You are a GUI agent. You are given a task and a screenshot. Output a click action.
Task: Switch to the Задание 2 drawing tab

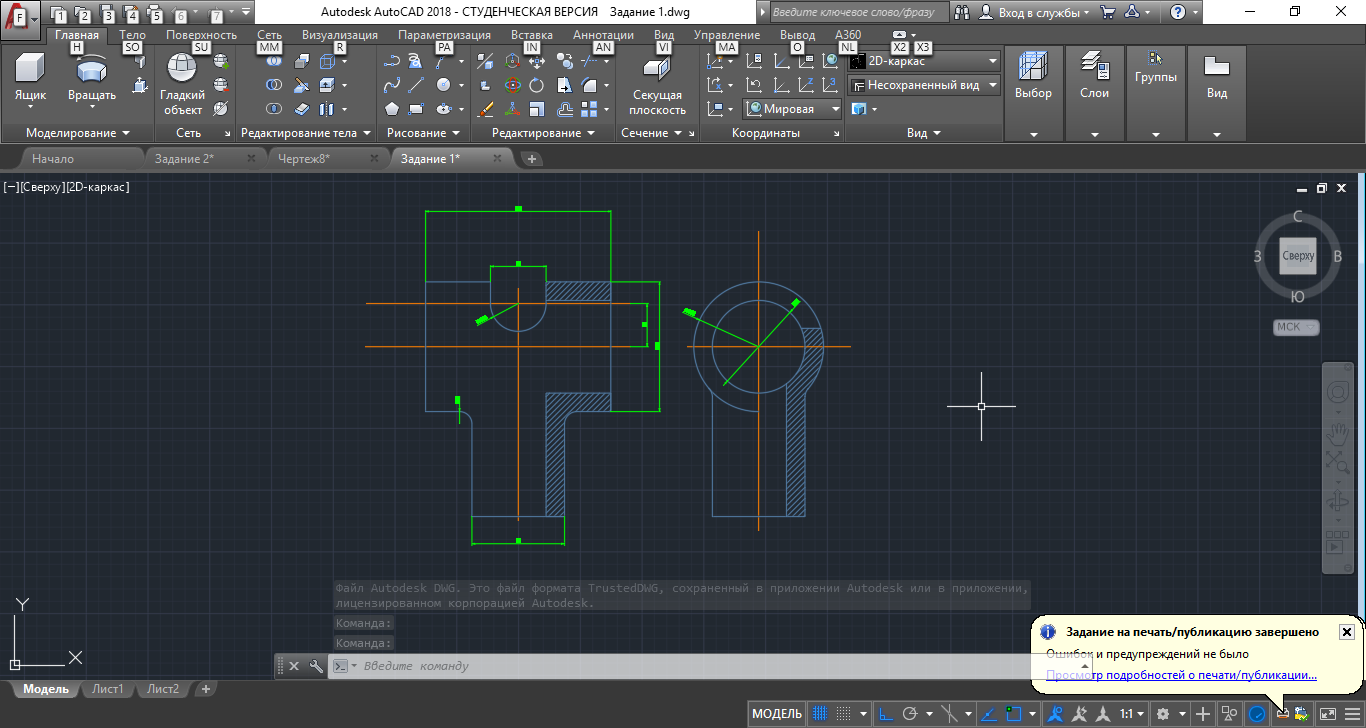click(x=184, y=159)
